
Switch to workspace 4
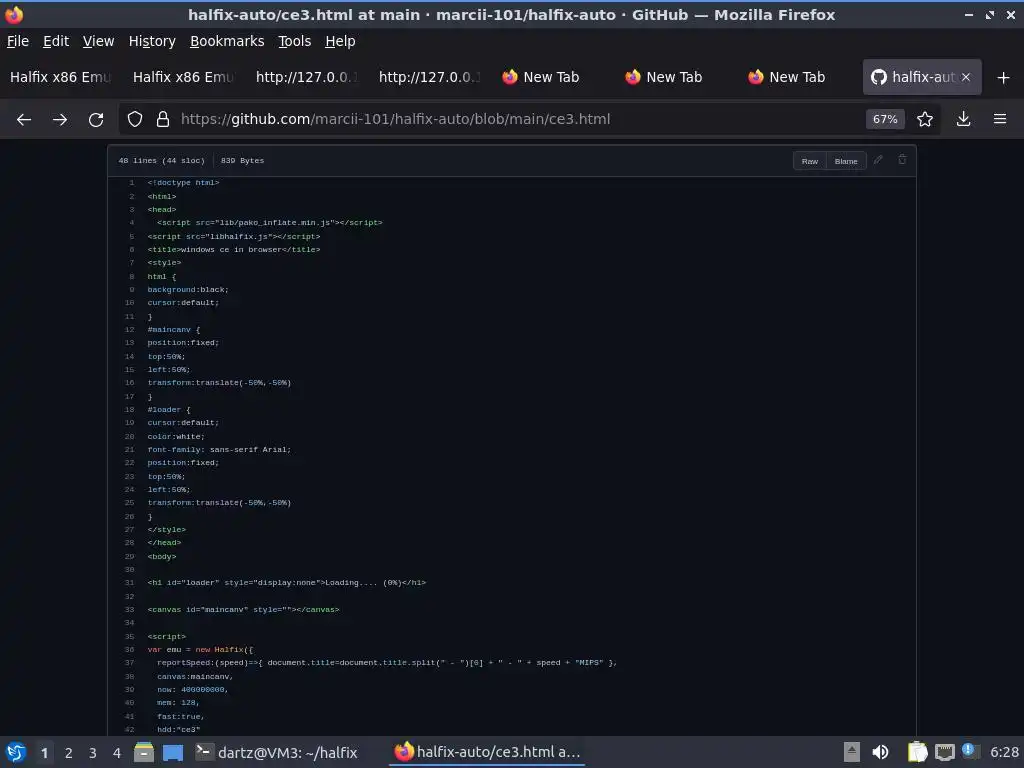[x=117, y=753]
